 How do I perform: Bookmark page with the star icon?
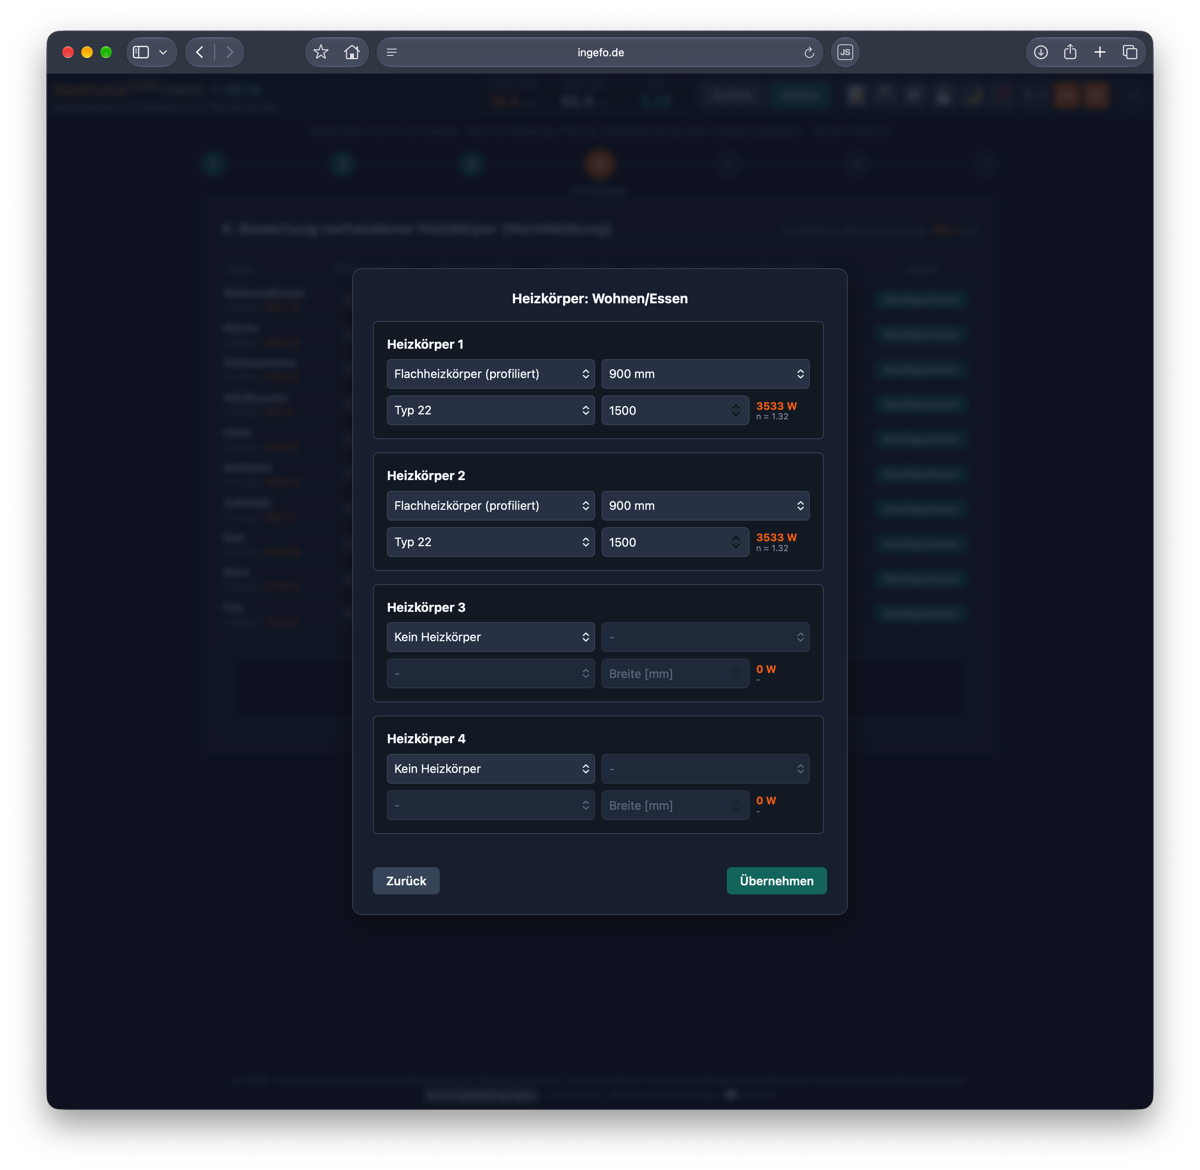point(321,52)
